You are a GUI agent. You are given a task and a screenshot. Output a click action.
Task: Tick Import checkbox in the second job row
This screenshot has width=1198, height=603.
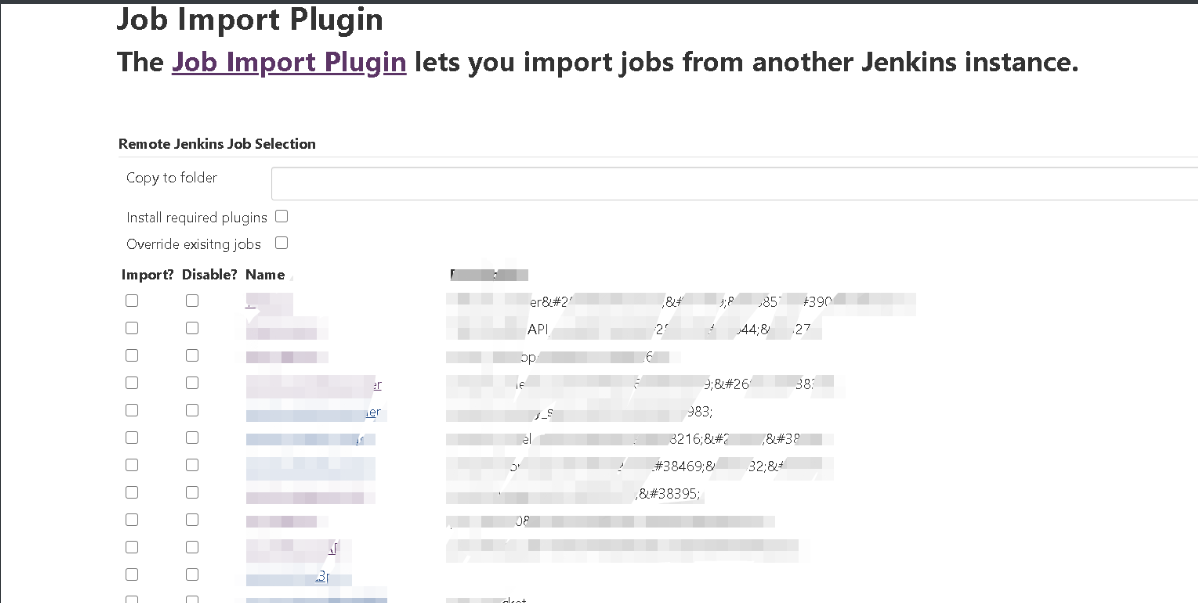(132, 328)
